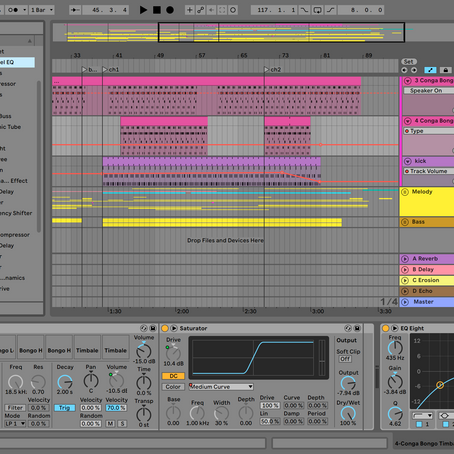Open the Speaker On automation chooser

[429, 91]
